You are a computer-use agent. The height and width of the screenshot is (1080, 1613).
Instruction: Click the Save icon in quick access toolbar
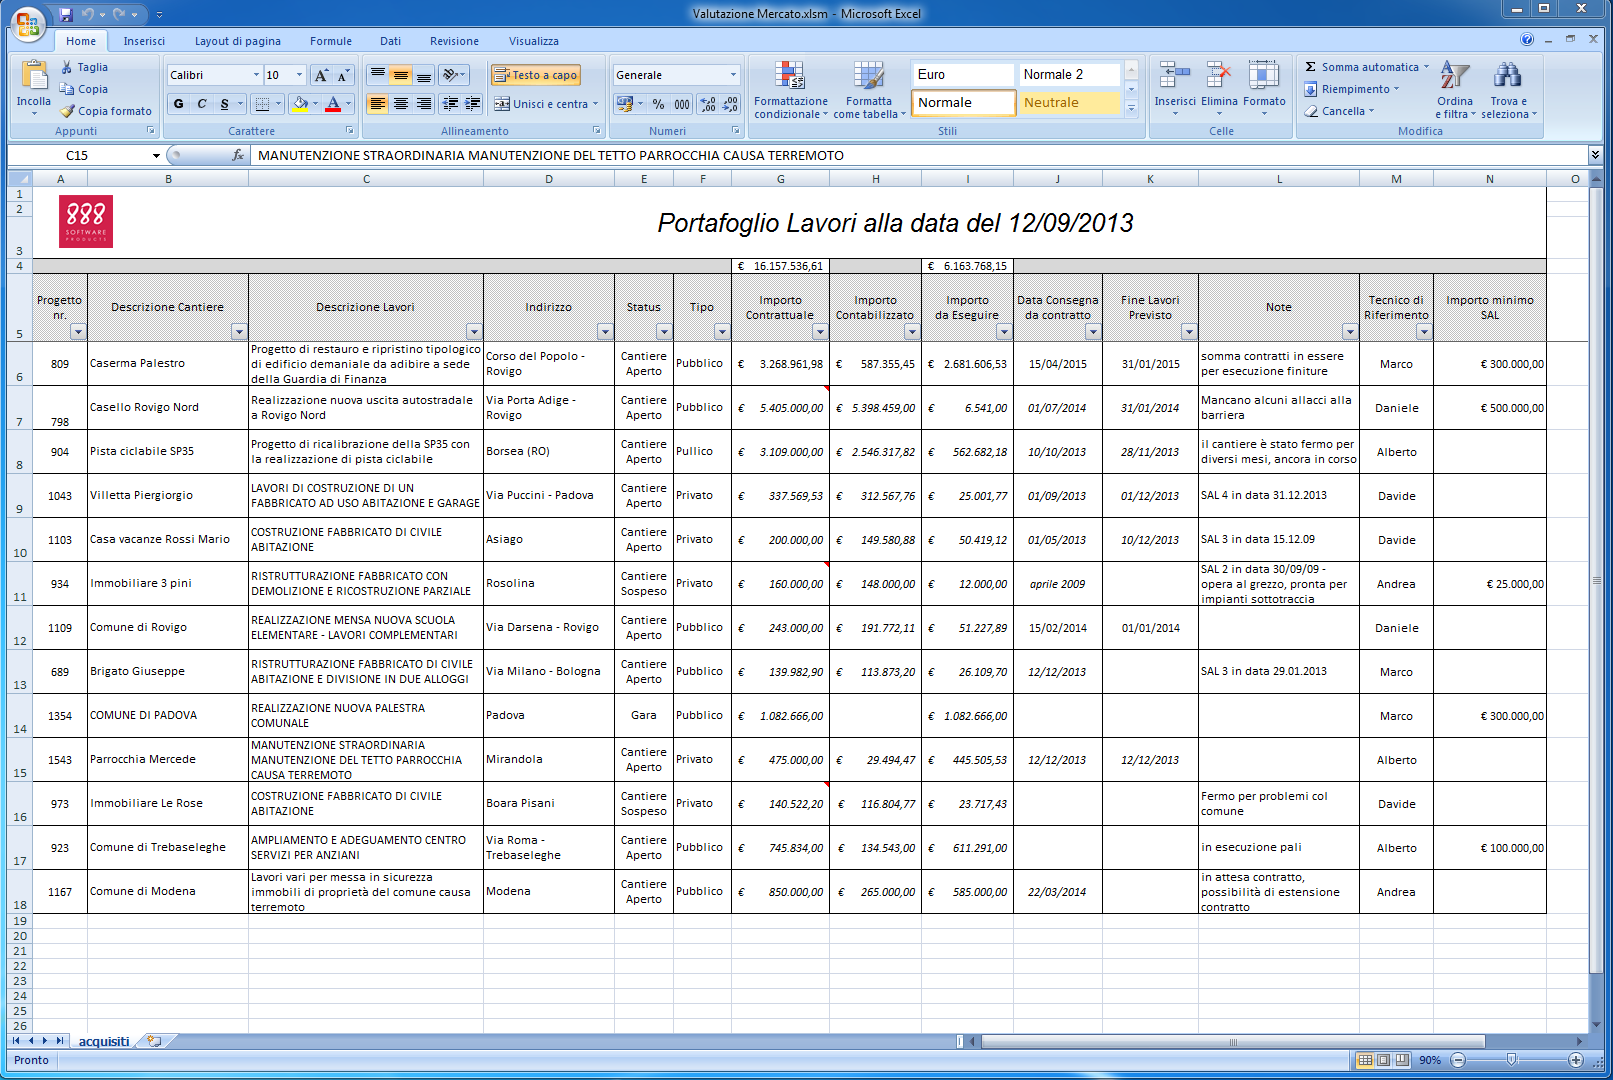(66, 14)
